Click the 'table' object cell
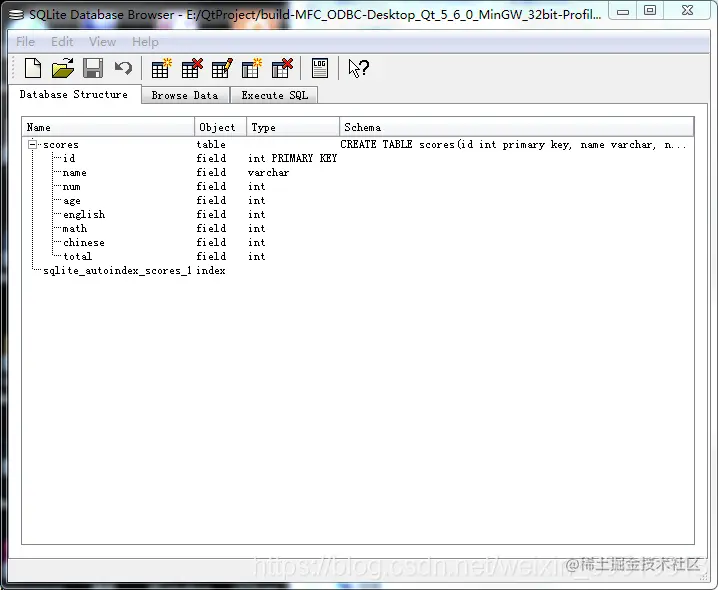The height and width of the screenshot is (590, 718). point(211,144)
